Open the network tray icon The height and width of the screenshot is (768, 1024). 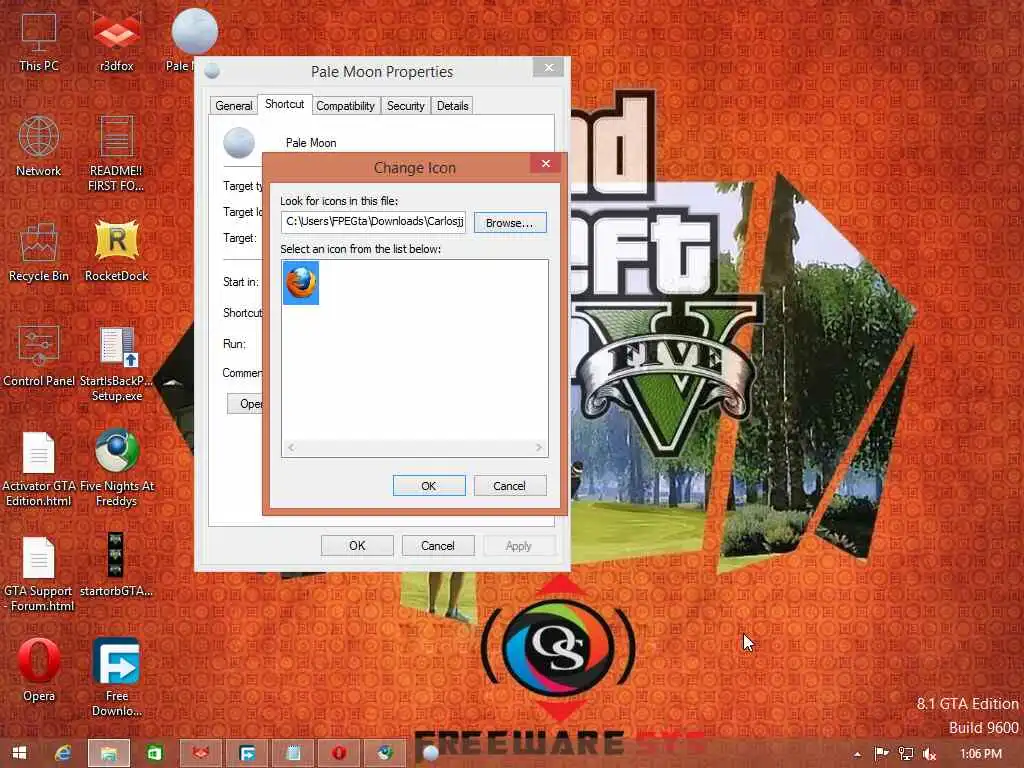click(x=906, y=754)
